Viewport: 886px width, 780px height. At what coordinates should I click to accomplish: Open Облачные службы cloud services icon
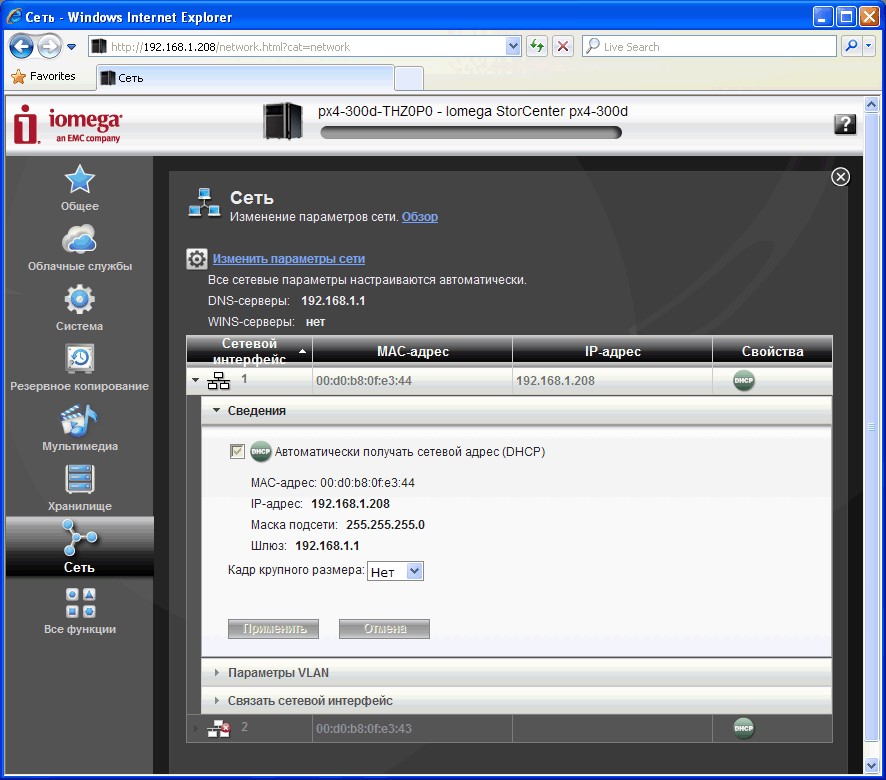(79, 240)
